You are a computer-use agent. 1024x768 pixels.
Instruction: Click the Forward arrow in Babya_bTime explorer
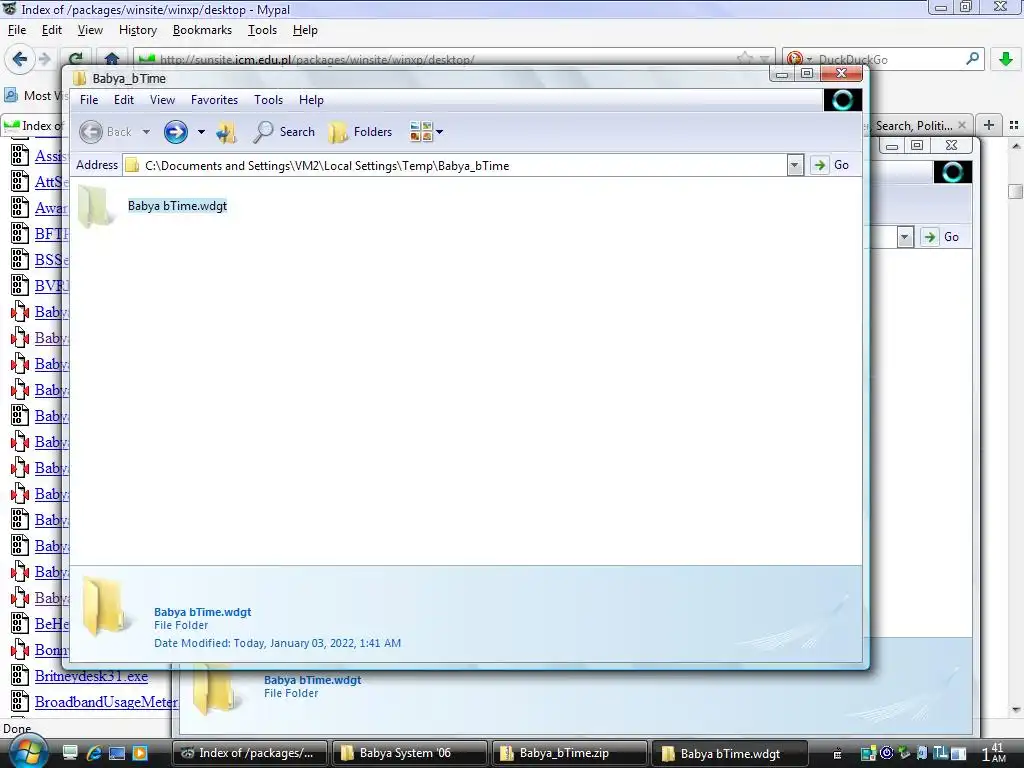tap(175, 132)
